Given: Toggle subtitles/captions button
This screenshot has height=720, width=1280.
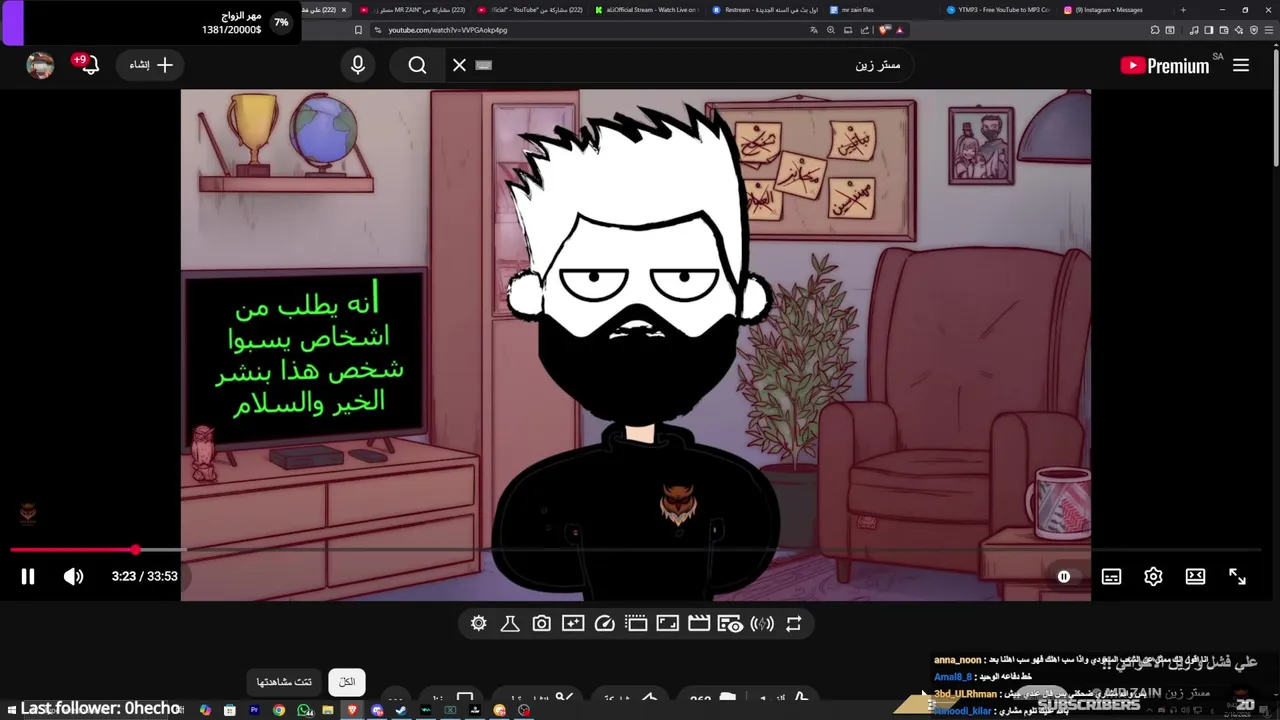Looking at the screenshot, I should (1111, 576).
